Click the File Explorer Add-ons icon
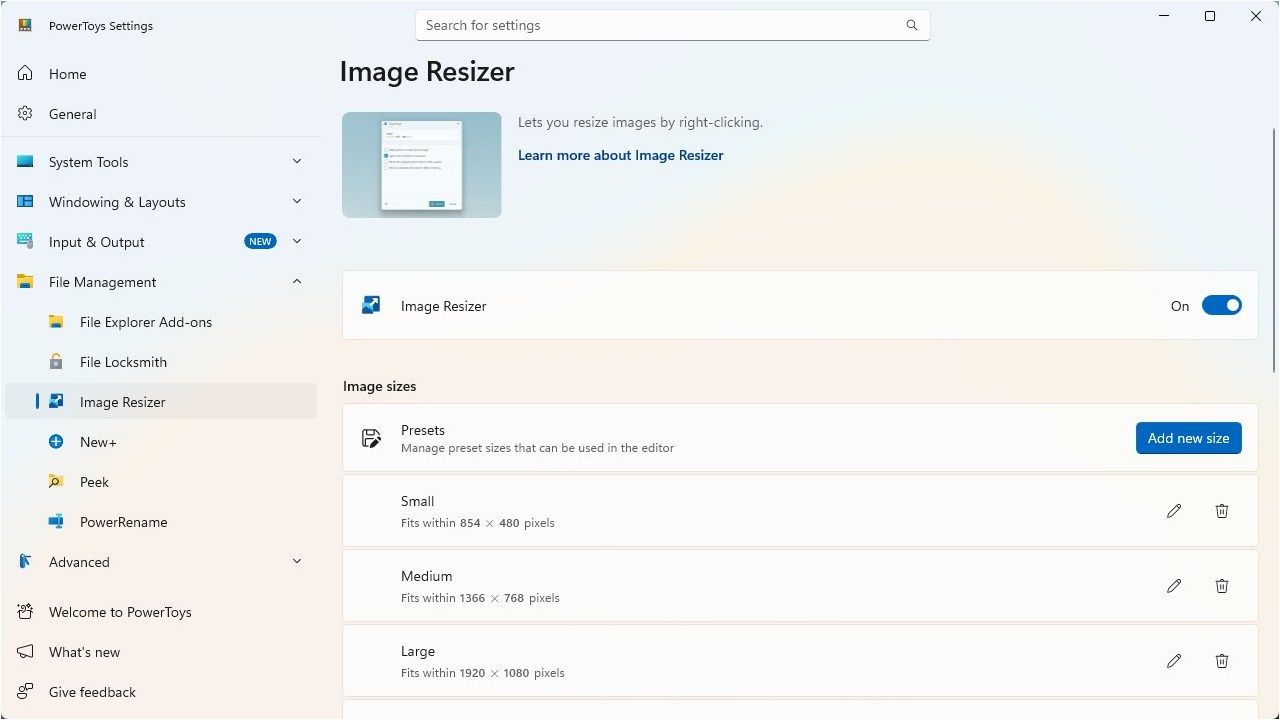Viewport: 1280px width, 720px height. (56, 322)
